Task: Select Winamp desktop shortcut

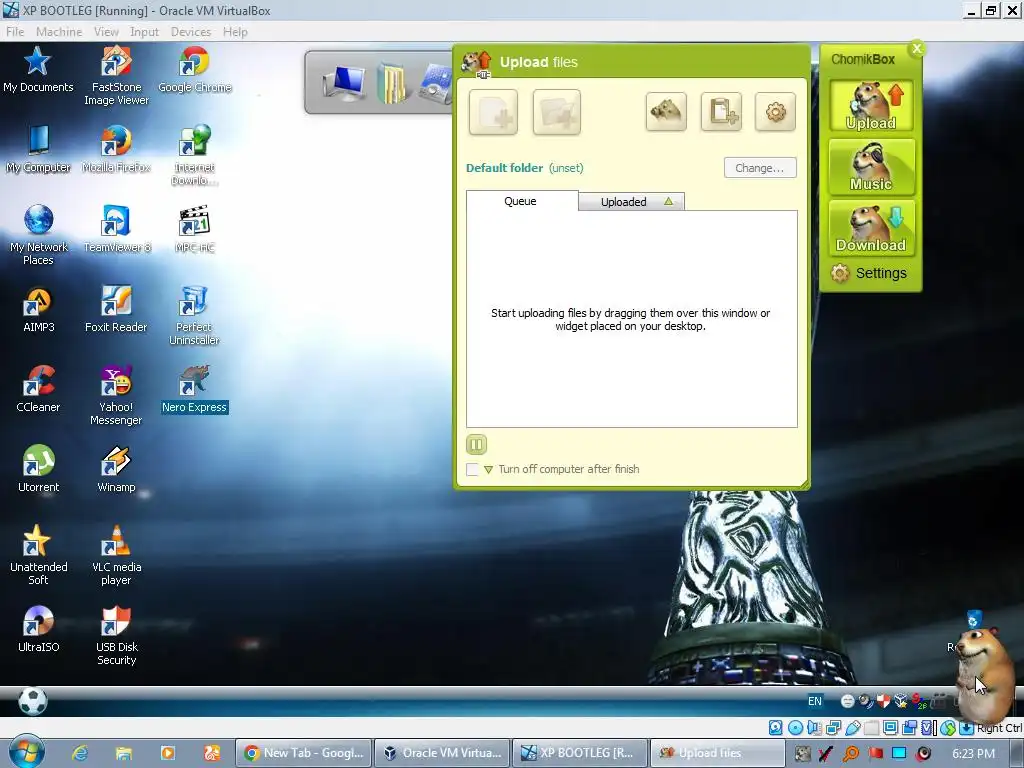Action: pyautogui.click(x=116, y=470)
